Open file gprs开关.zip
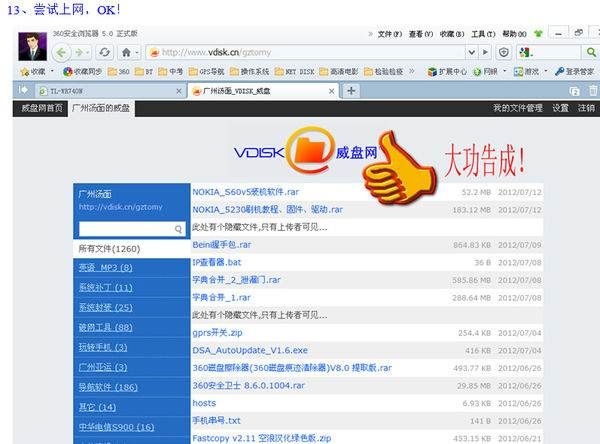Screen dimensions: 600x444 pos(217,333)
